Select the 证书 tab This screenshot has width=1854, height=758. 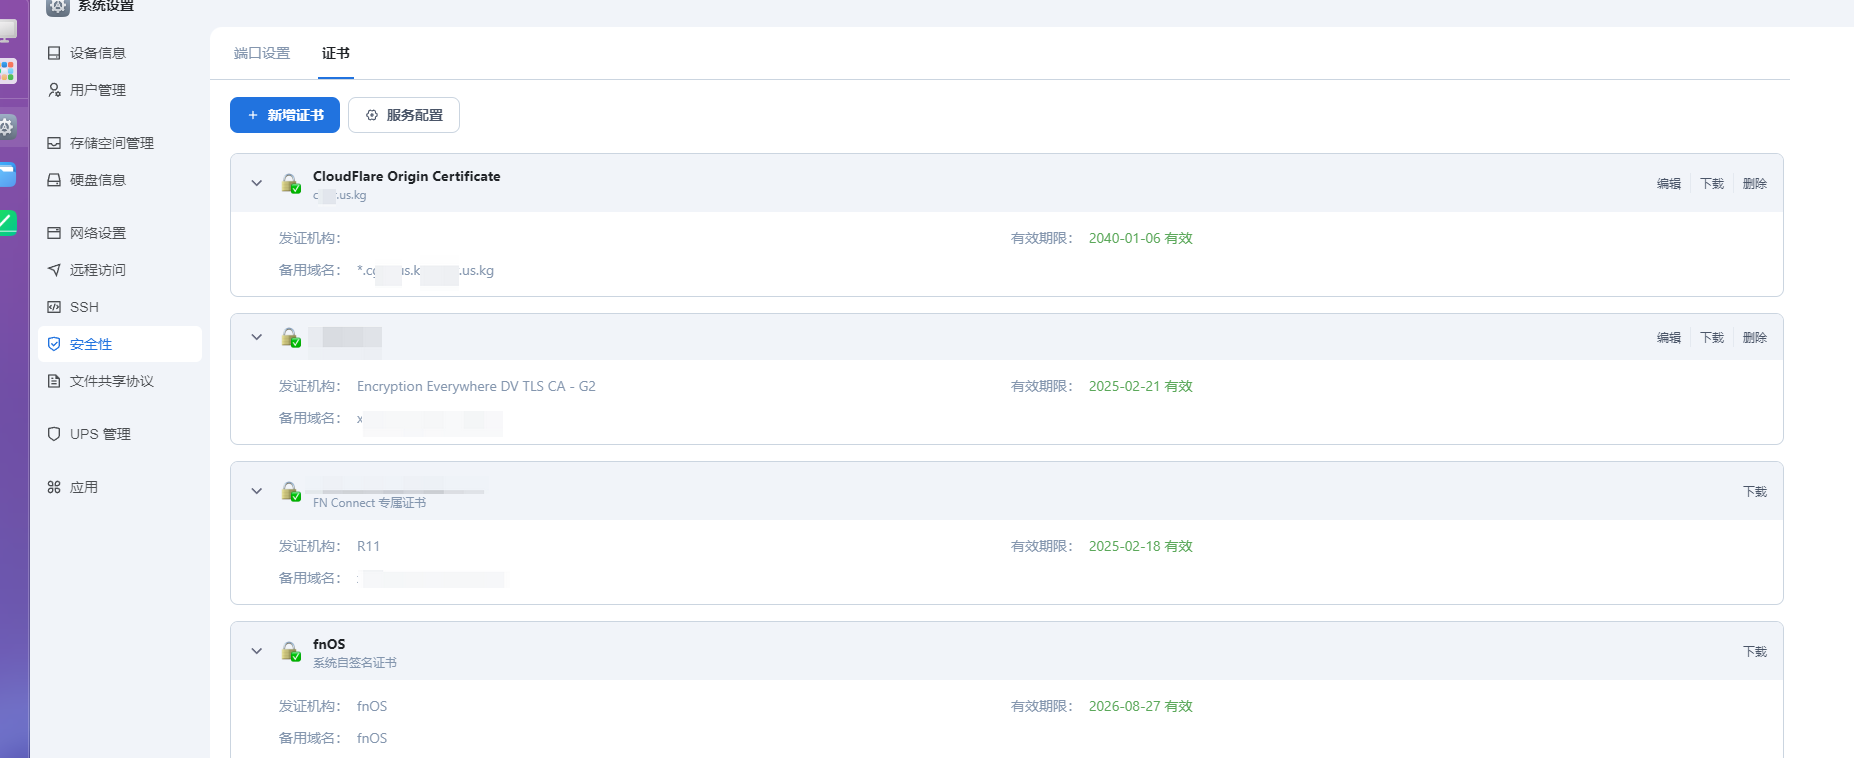(x=336, y=53)
